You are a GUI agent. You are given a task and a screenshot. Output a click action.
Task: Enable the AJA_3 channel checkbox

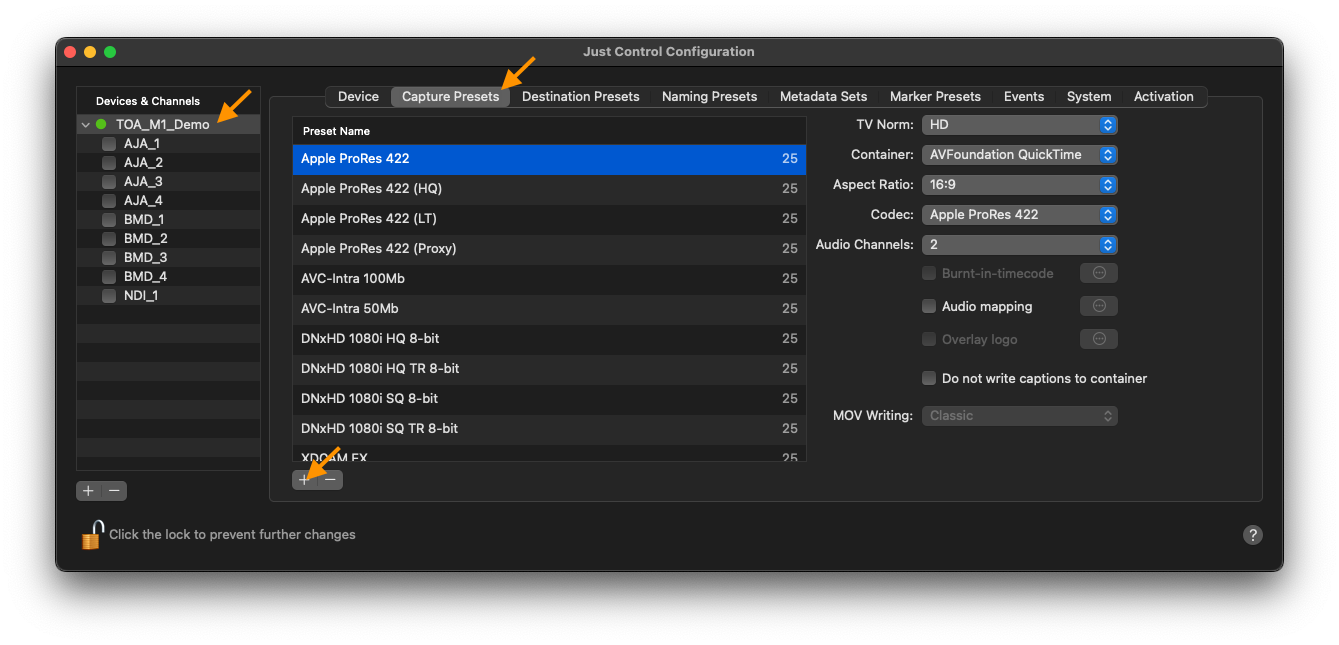109,182
